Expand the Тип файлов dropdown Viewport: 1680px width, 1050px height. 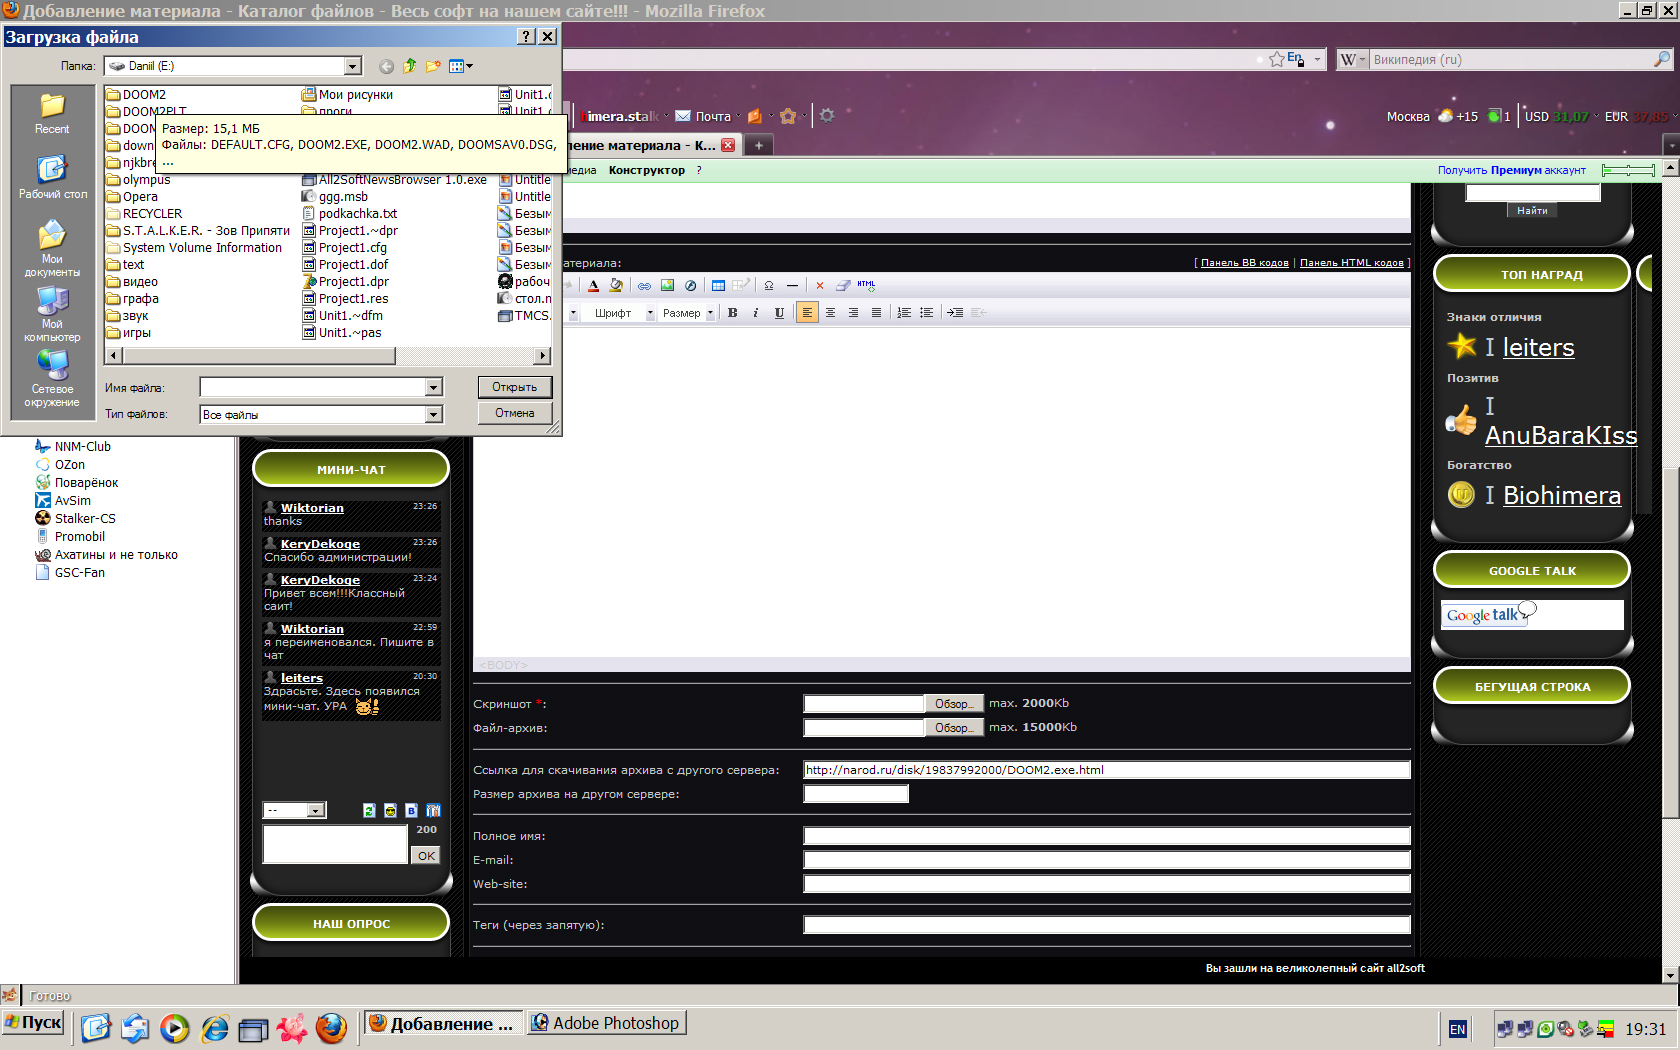click(x=434, y=414)
